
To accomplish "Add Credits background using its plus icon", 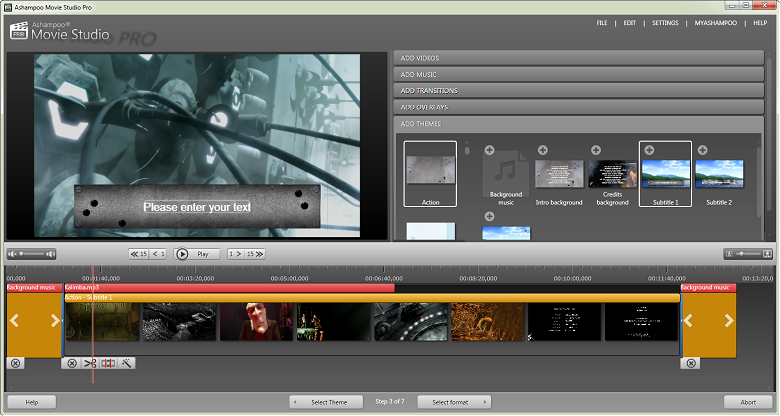I will pyautogui.click(x=595, y=150).
